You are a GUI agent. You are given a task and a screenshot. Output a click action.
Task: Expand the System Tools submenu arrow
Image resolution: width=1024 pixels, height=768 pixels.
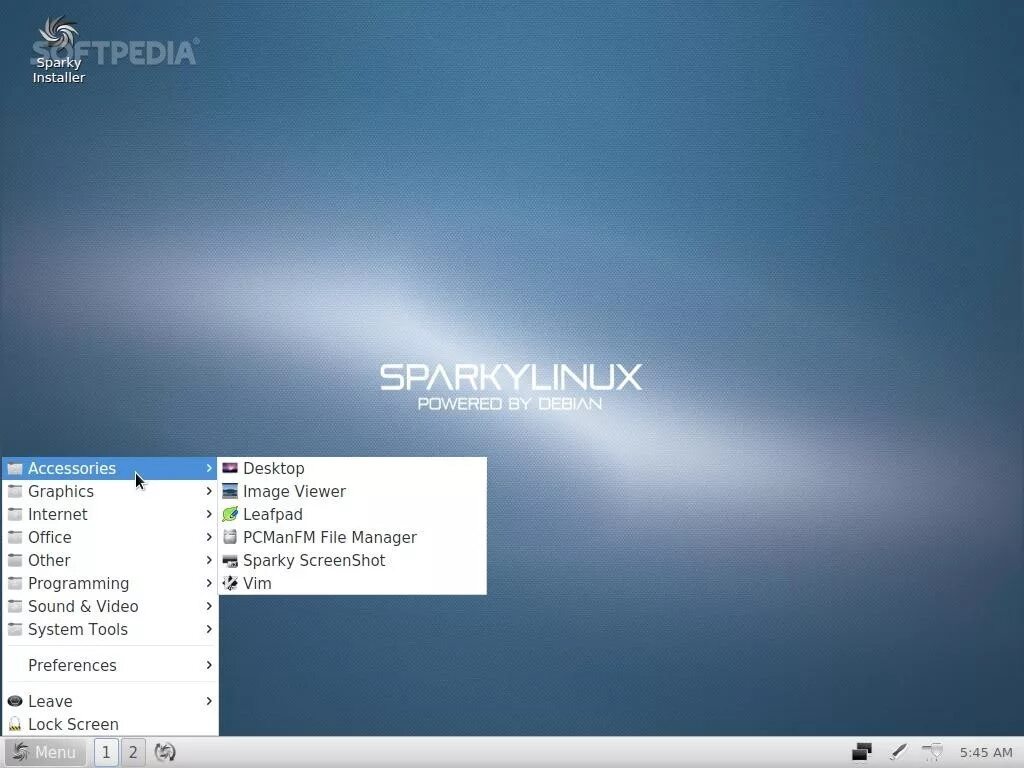[x=209, y=629]
